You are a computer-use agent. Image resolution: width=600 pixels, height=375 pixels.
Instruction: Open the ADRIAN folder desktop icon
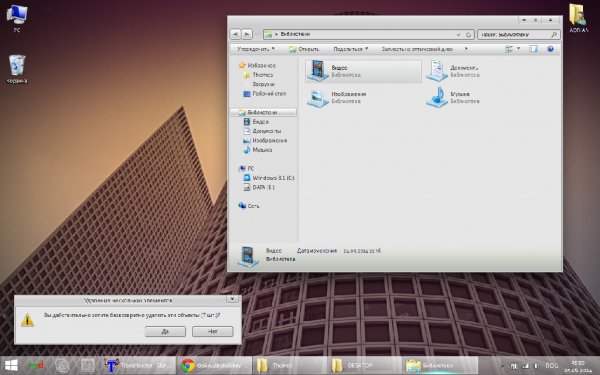pos(578,18)
